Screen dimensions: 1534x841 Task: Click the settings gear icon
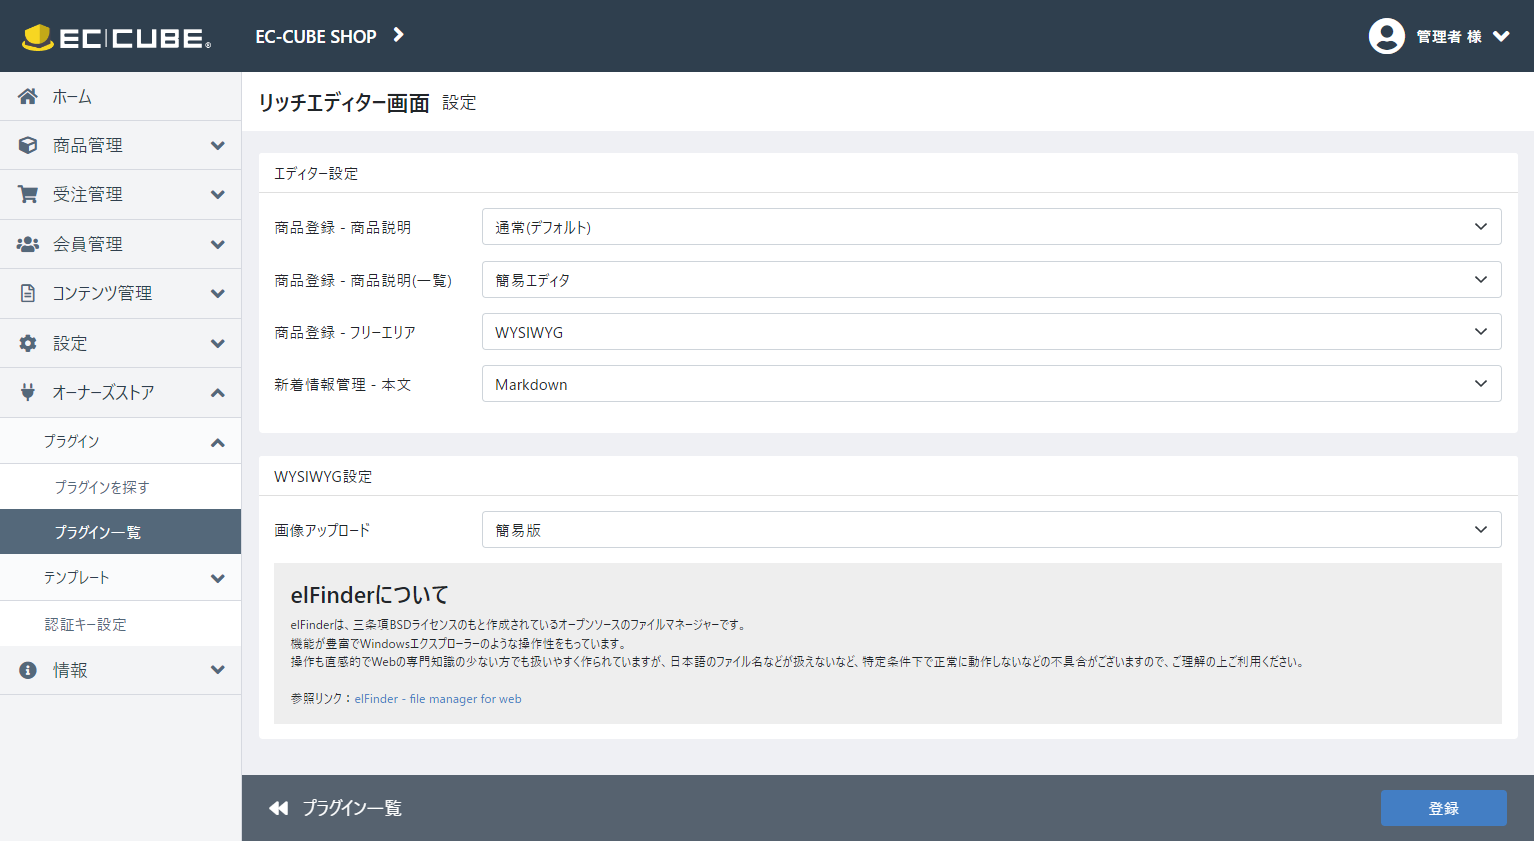pyautogui.click(x=28, y=343)
